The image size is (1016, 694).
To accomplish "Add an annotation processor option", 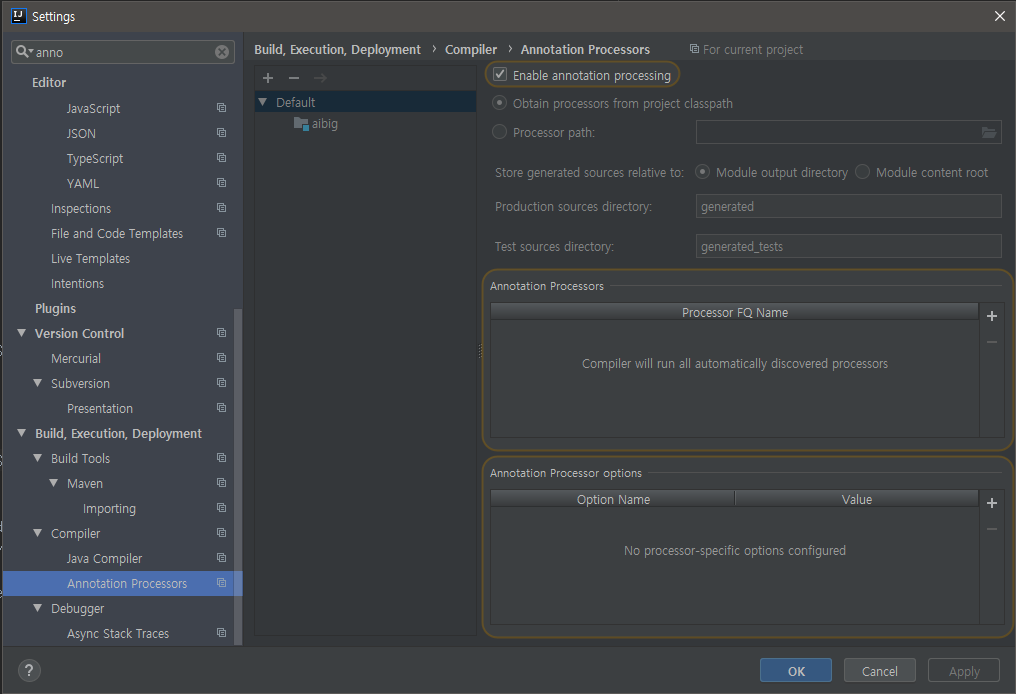I will [991, 503].
